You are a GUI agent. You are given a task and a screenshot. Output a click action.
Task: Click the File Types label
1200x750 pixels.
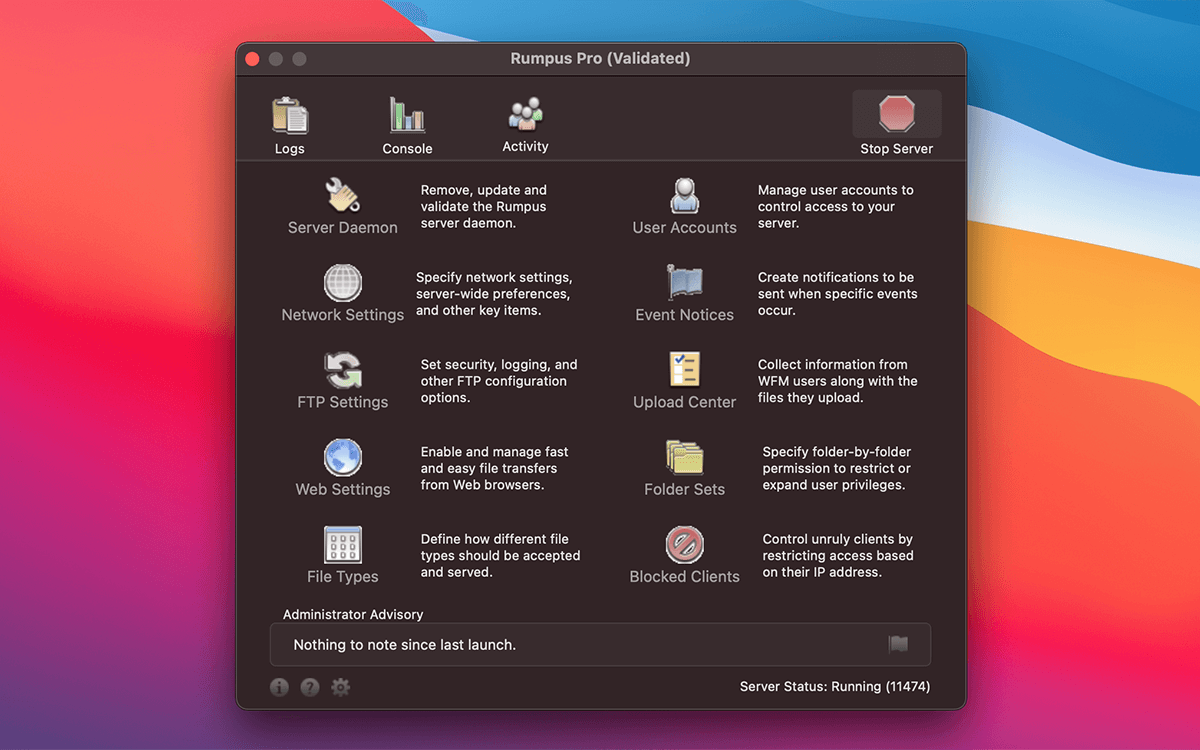click(343, 577)
